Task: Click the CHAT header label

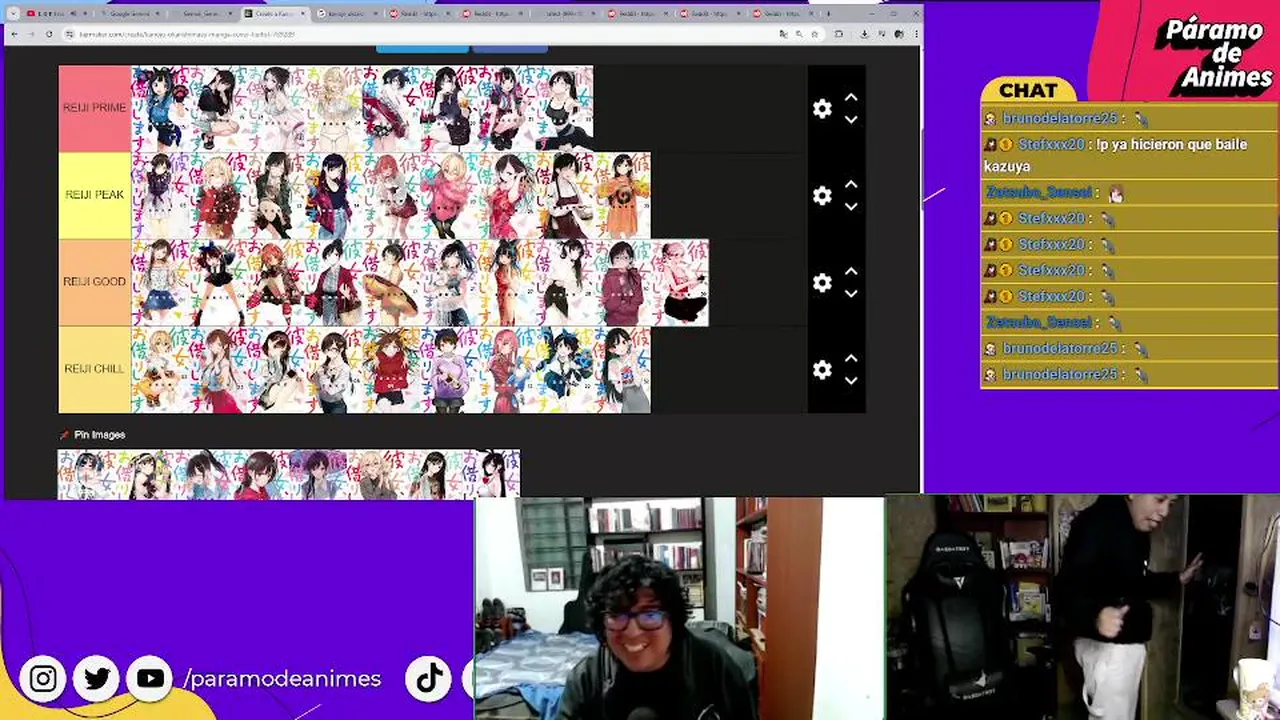Action: [1028, 90]
